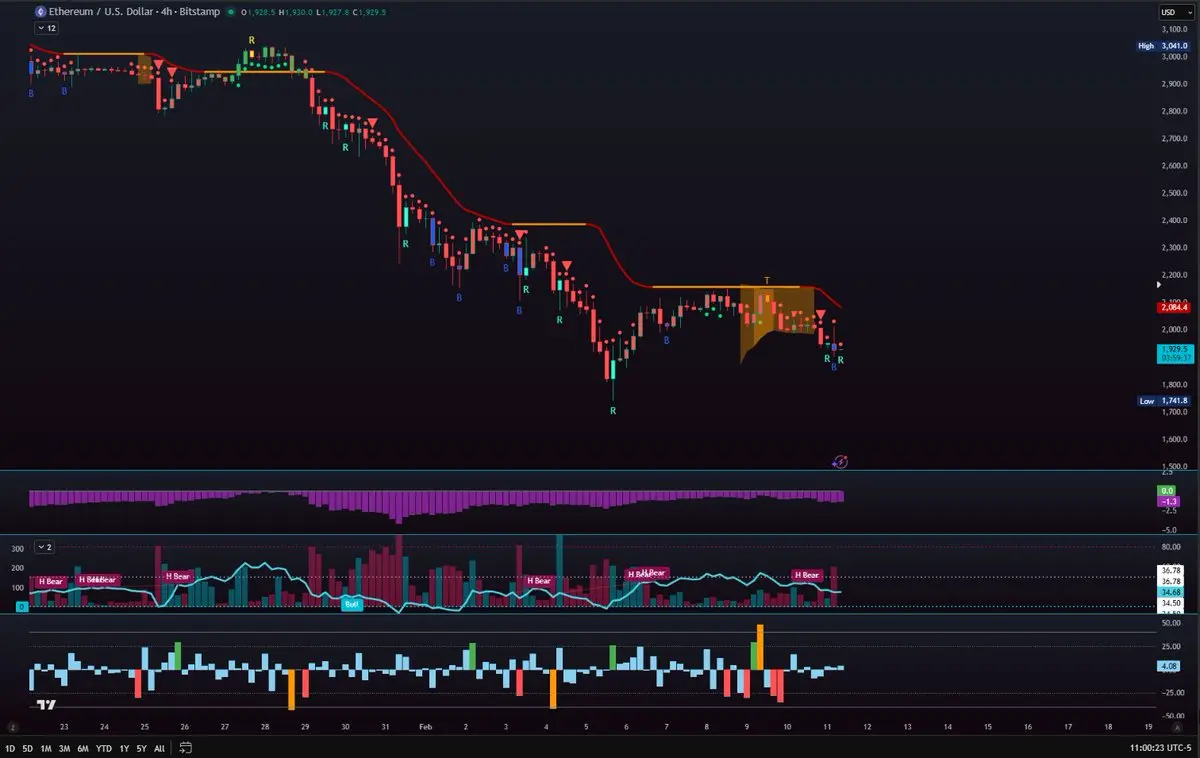Click the -4.08 oscillator value label
Viewport: 1200px width, 758px height.
pos(1169,666)
